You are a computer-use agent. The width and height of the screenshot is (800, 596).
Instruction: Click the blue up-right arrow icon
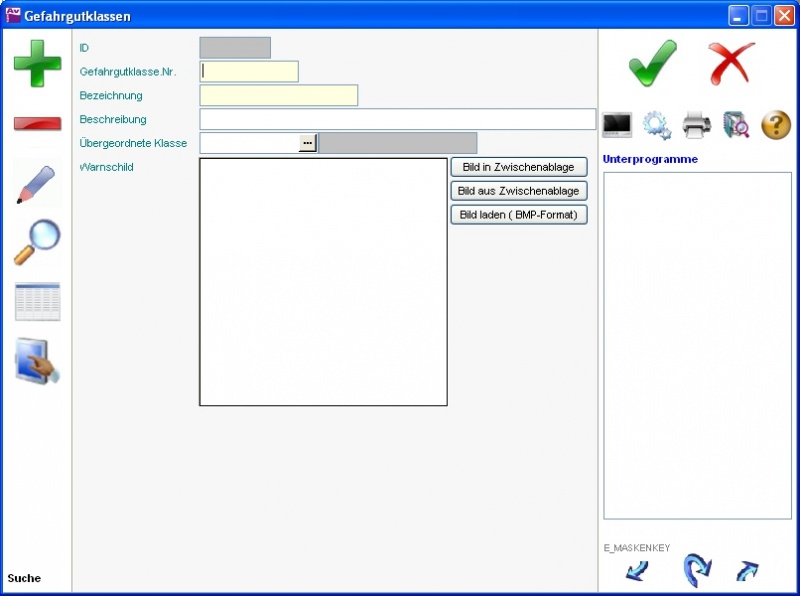click(747, 571)
